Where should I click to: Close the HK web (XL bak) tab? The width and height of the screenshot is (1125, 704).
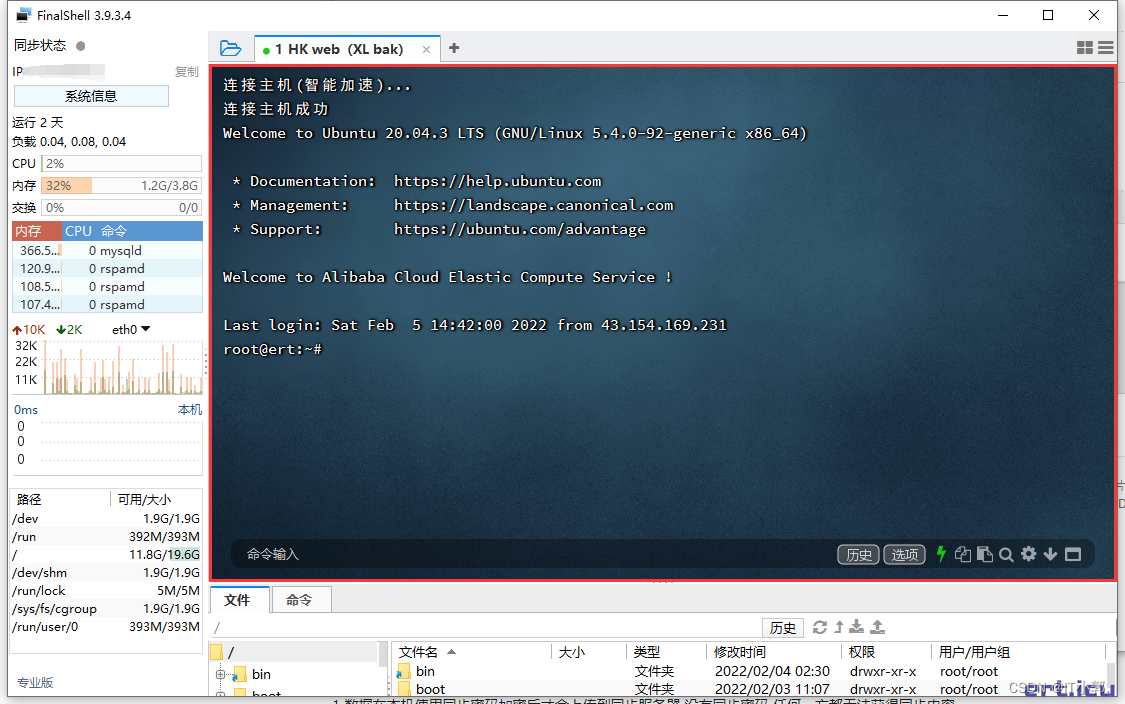coord(426,50)
